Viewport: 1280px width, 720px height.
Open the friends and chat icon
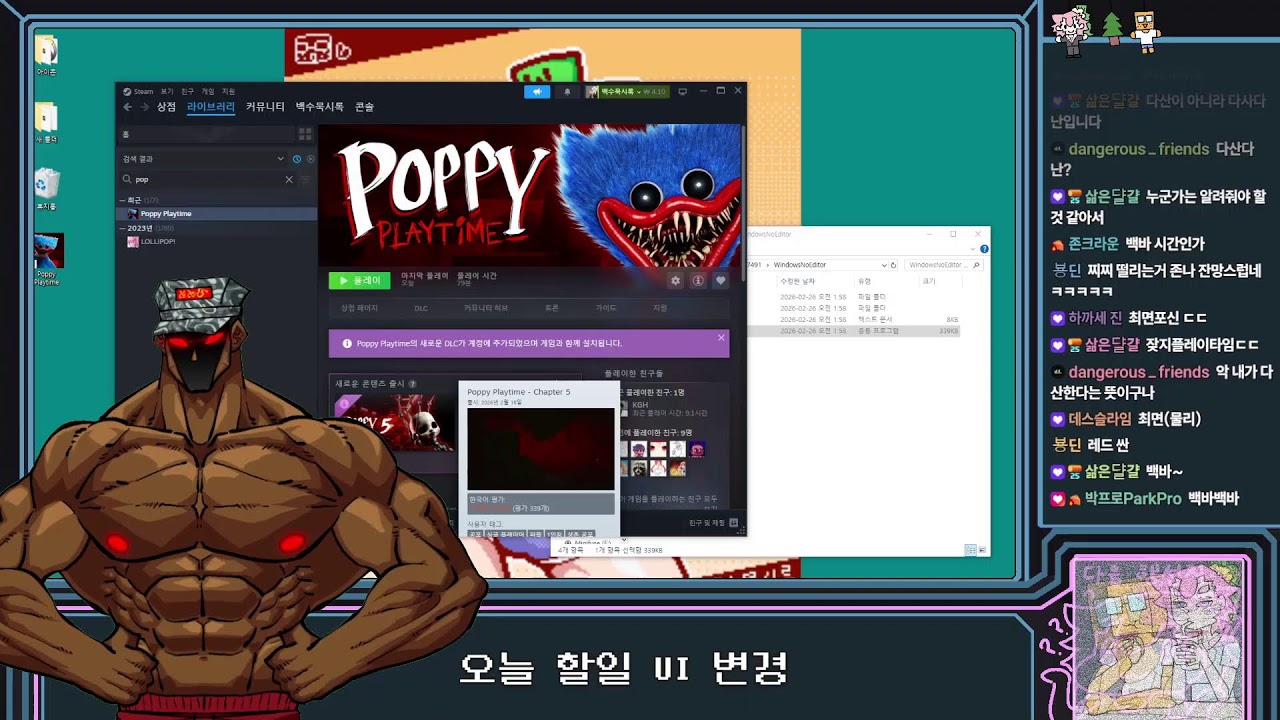click(x=733, y=522)
